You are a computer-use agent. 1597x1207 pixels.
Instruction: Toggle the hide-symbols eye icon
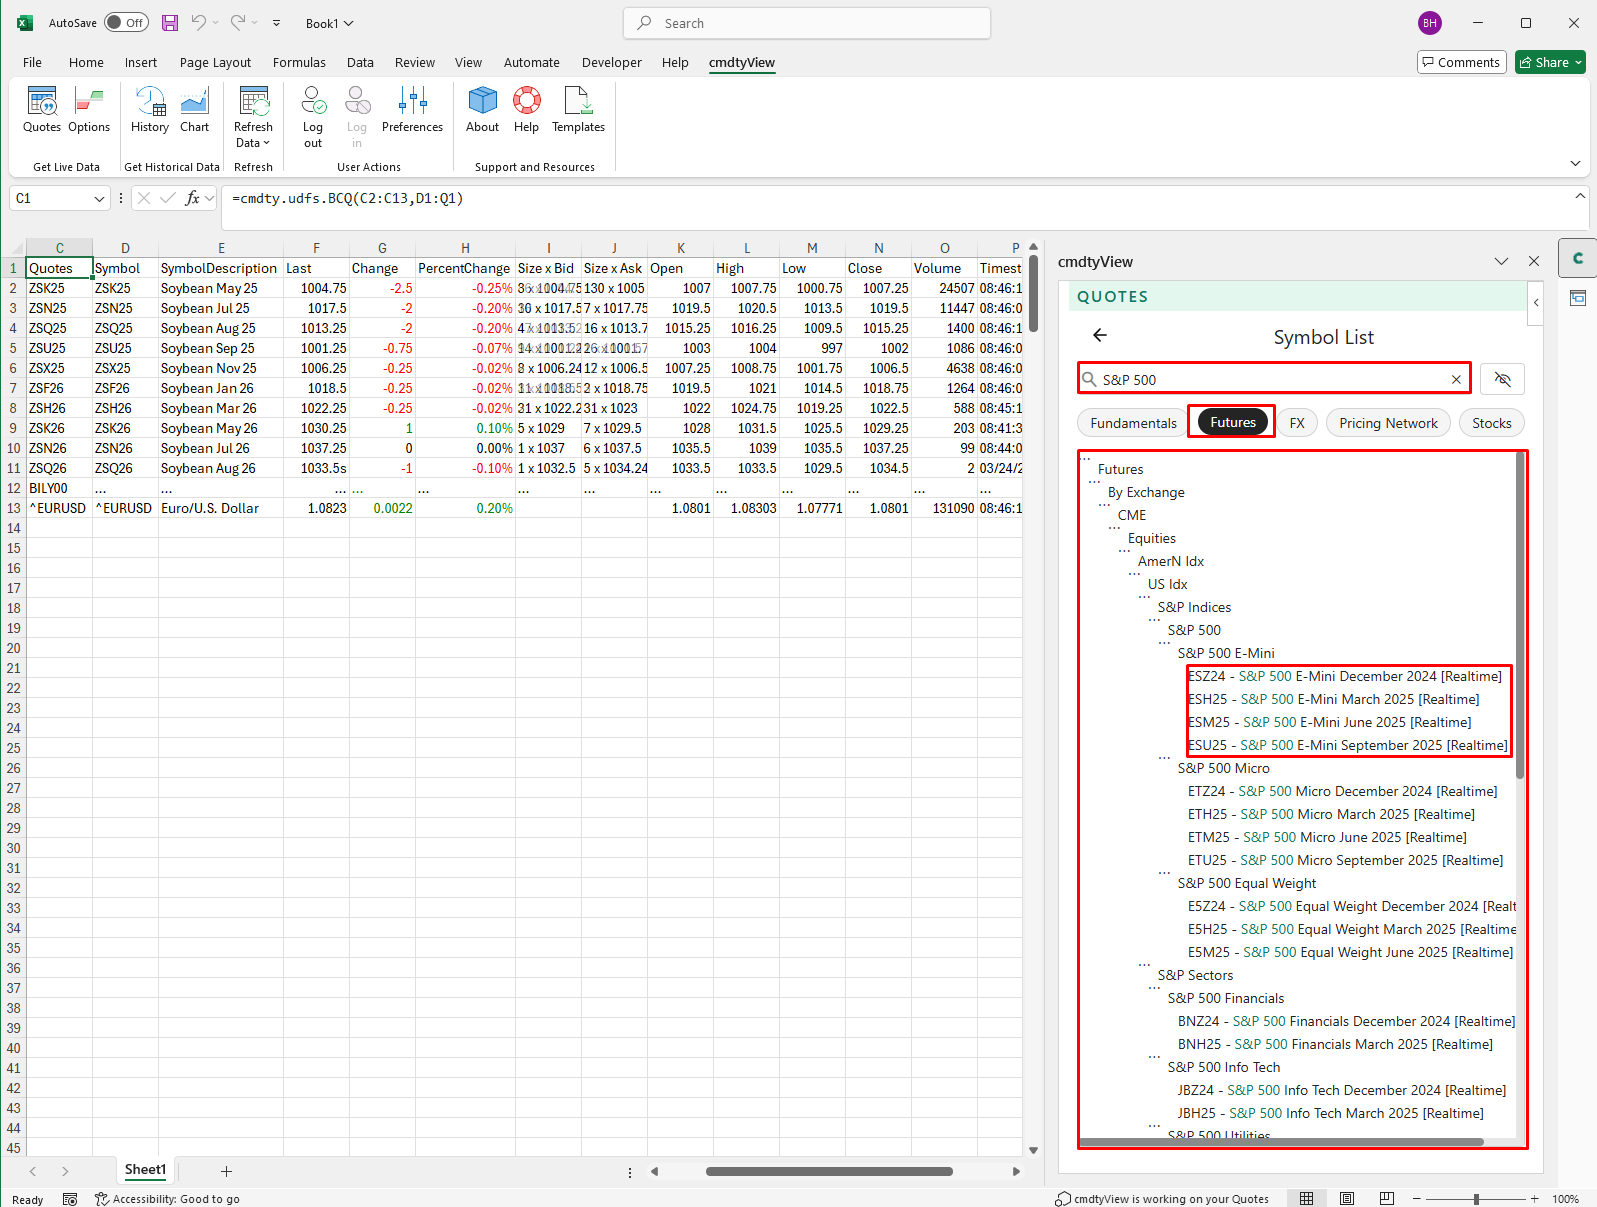pos(1502,379)
